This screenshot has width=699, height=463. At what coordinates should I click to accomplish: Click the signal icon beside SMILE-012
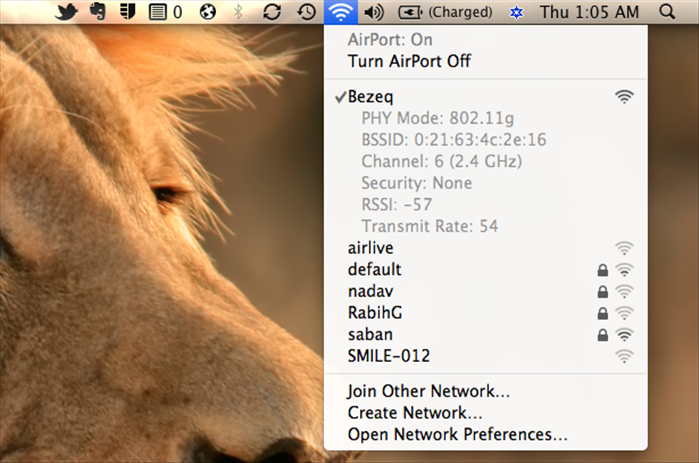pos(624,356)
